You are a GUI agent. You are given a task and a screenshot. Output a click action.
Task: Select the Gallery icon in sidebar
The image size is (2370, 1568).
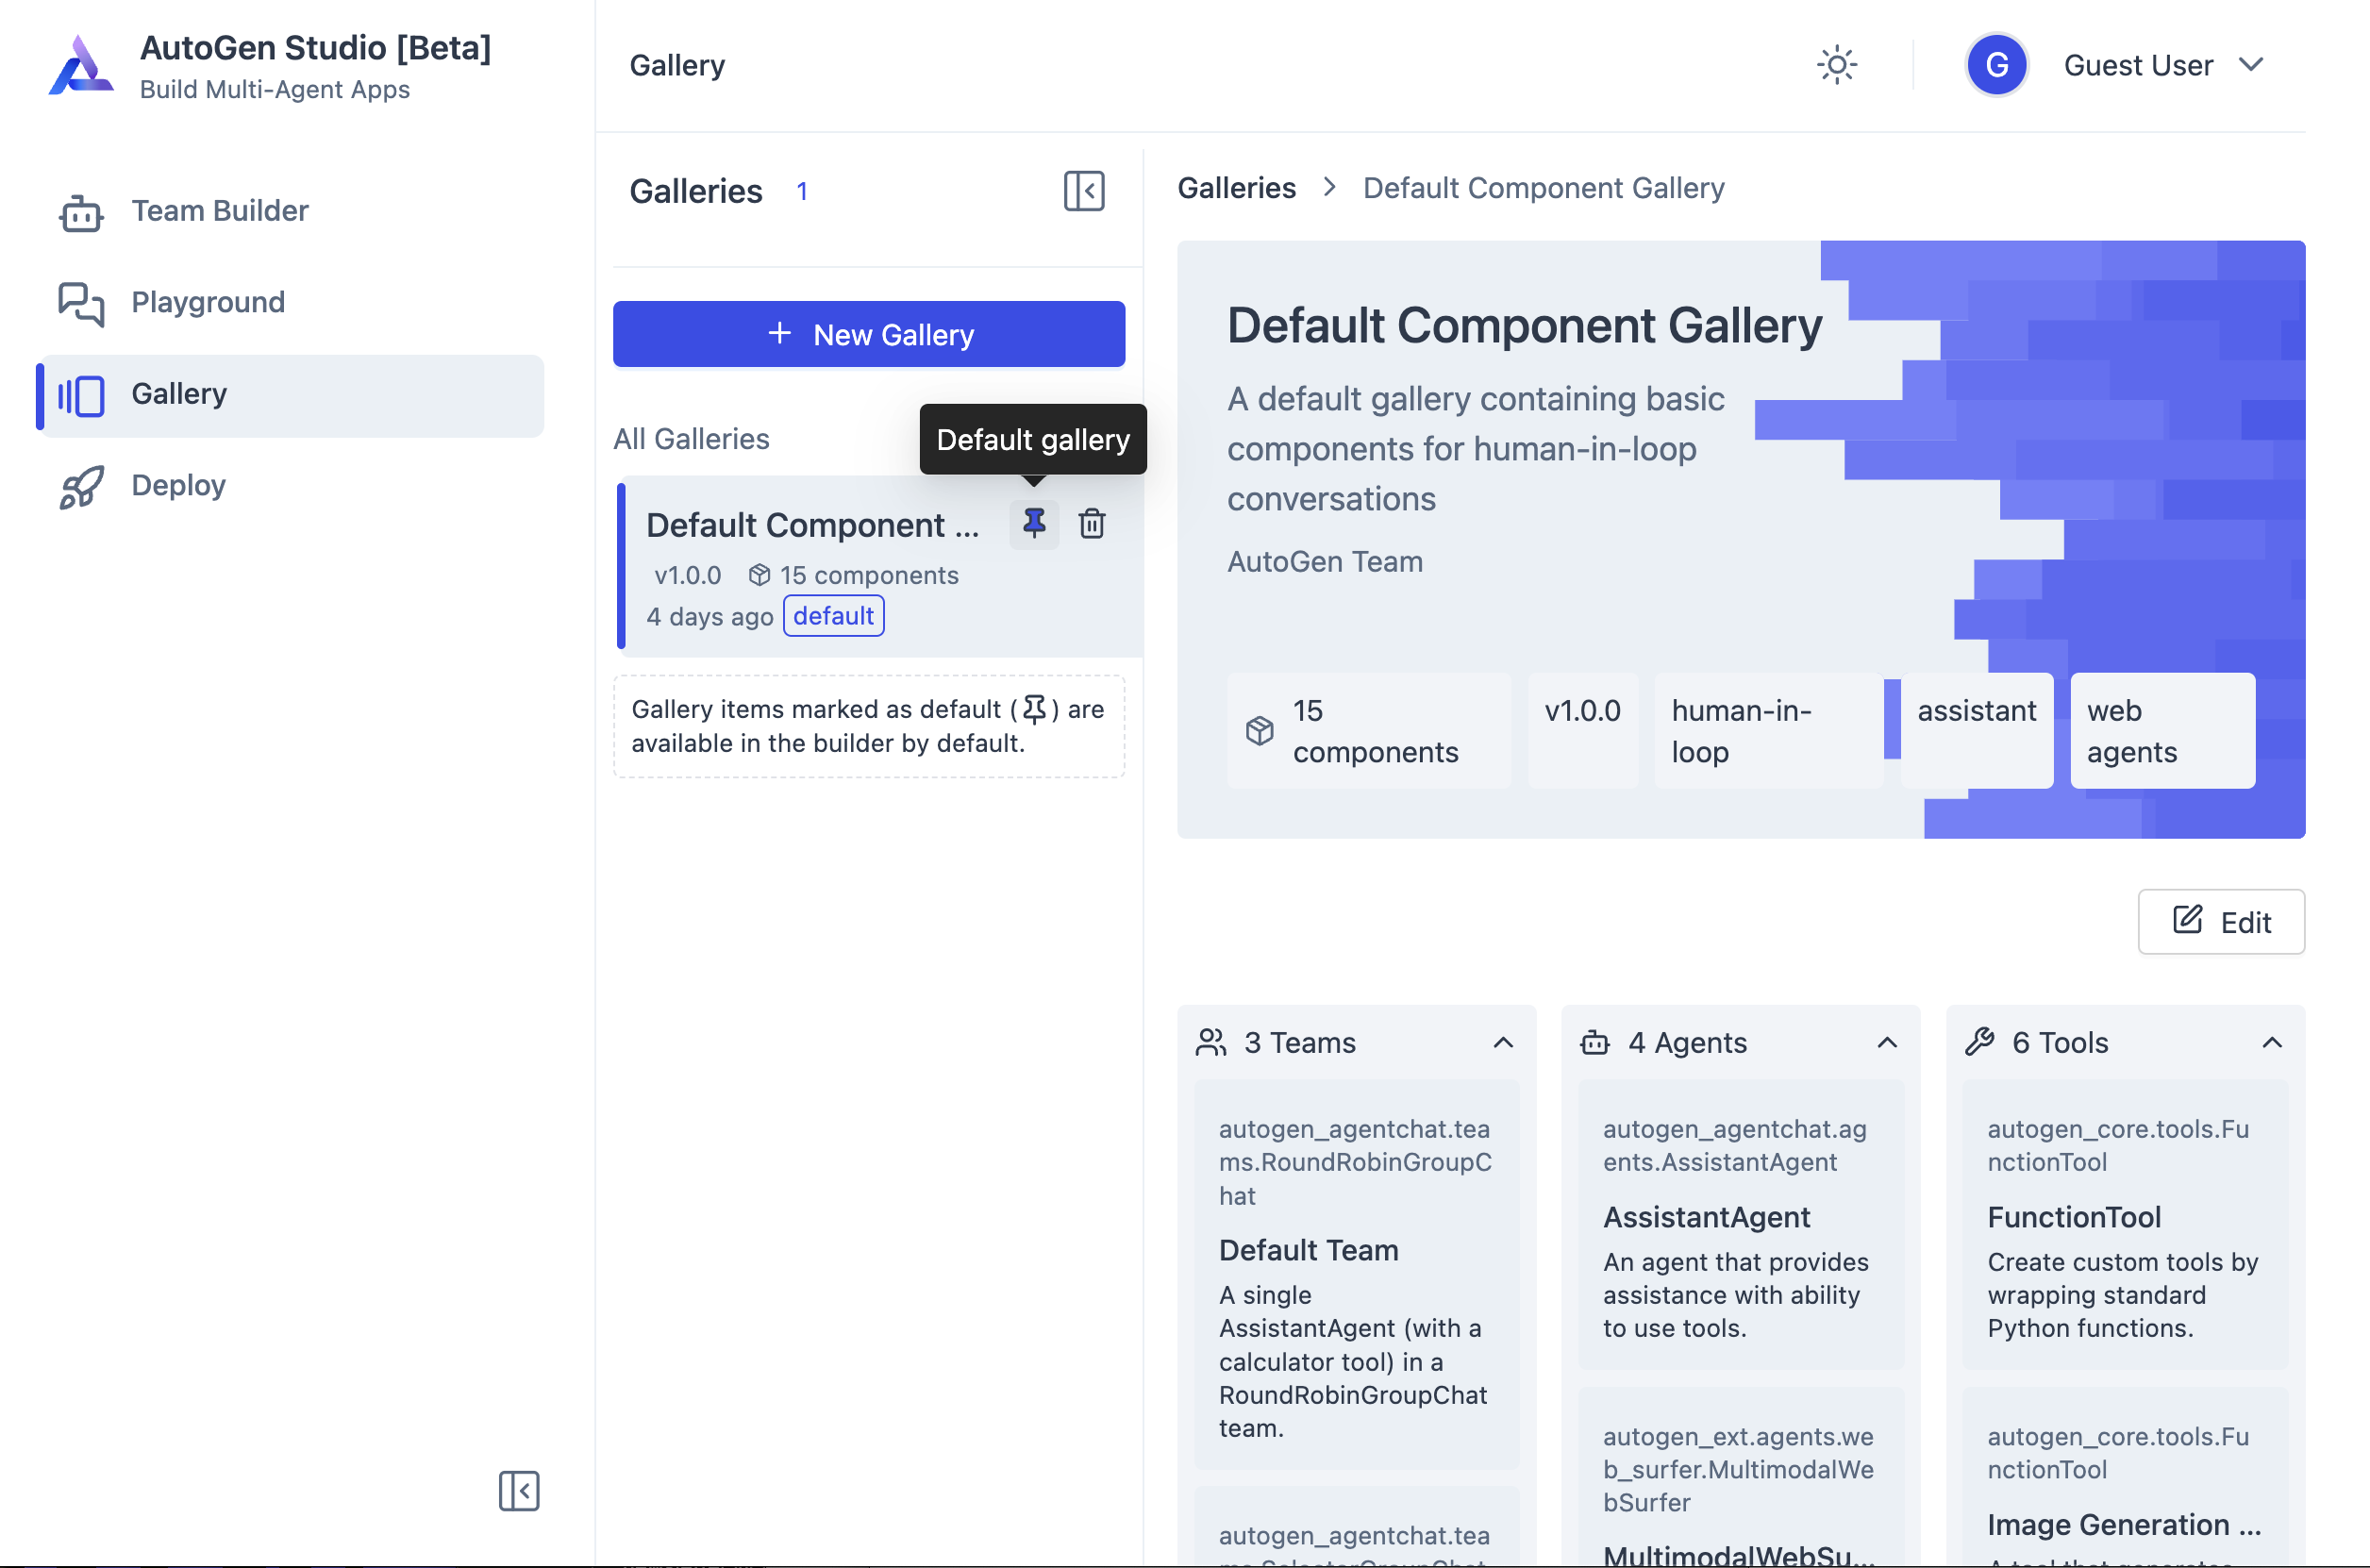tap(80, 395)
